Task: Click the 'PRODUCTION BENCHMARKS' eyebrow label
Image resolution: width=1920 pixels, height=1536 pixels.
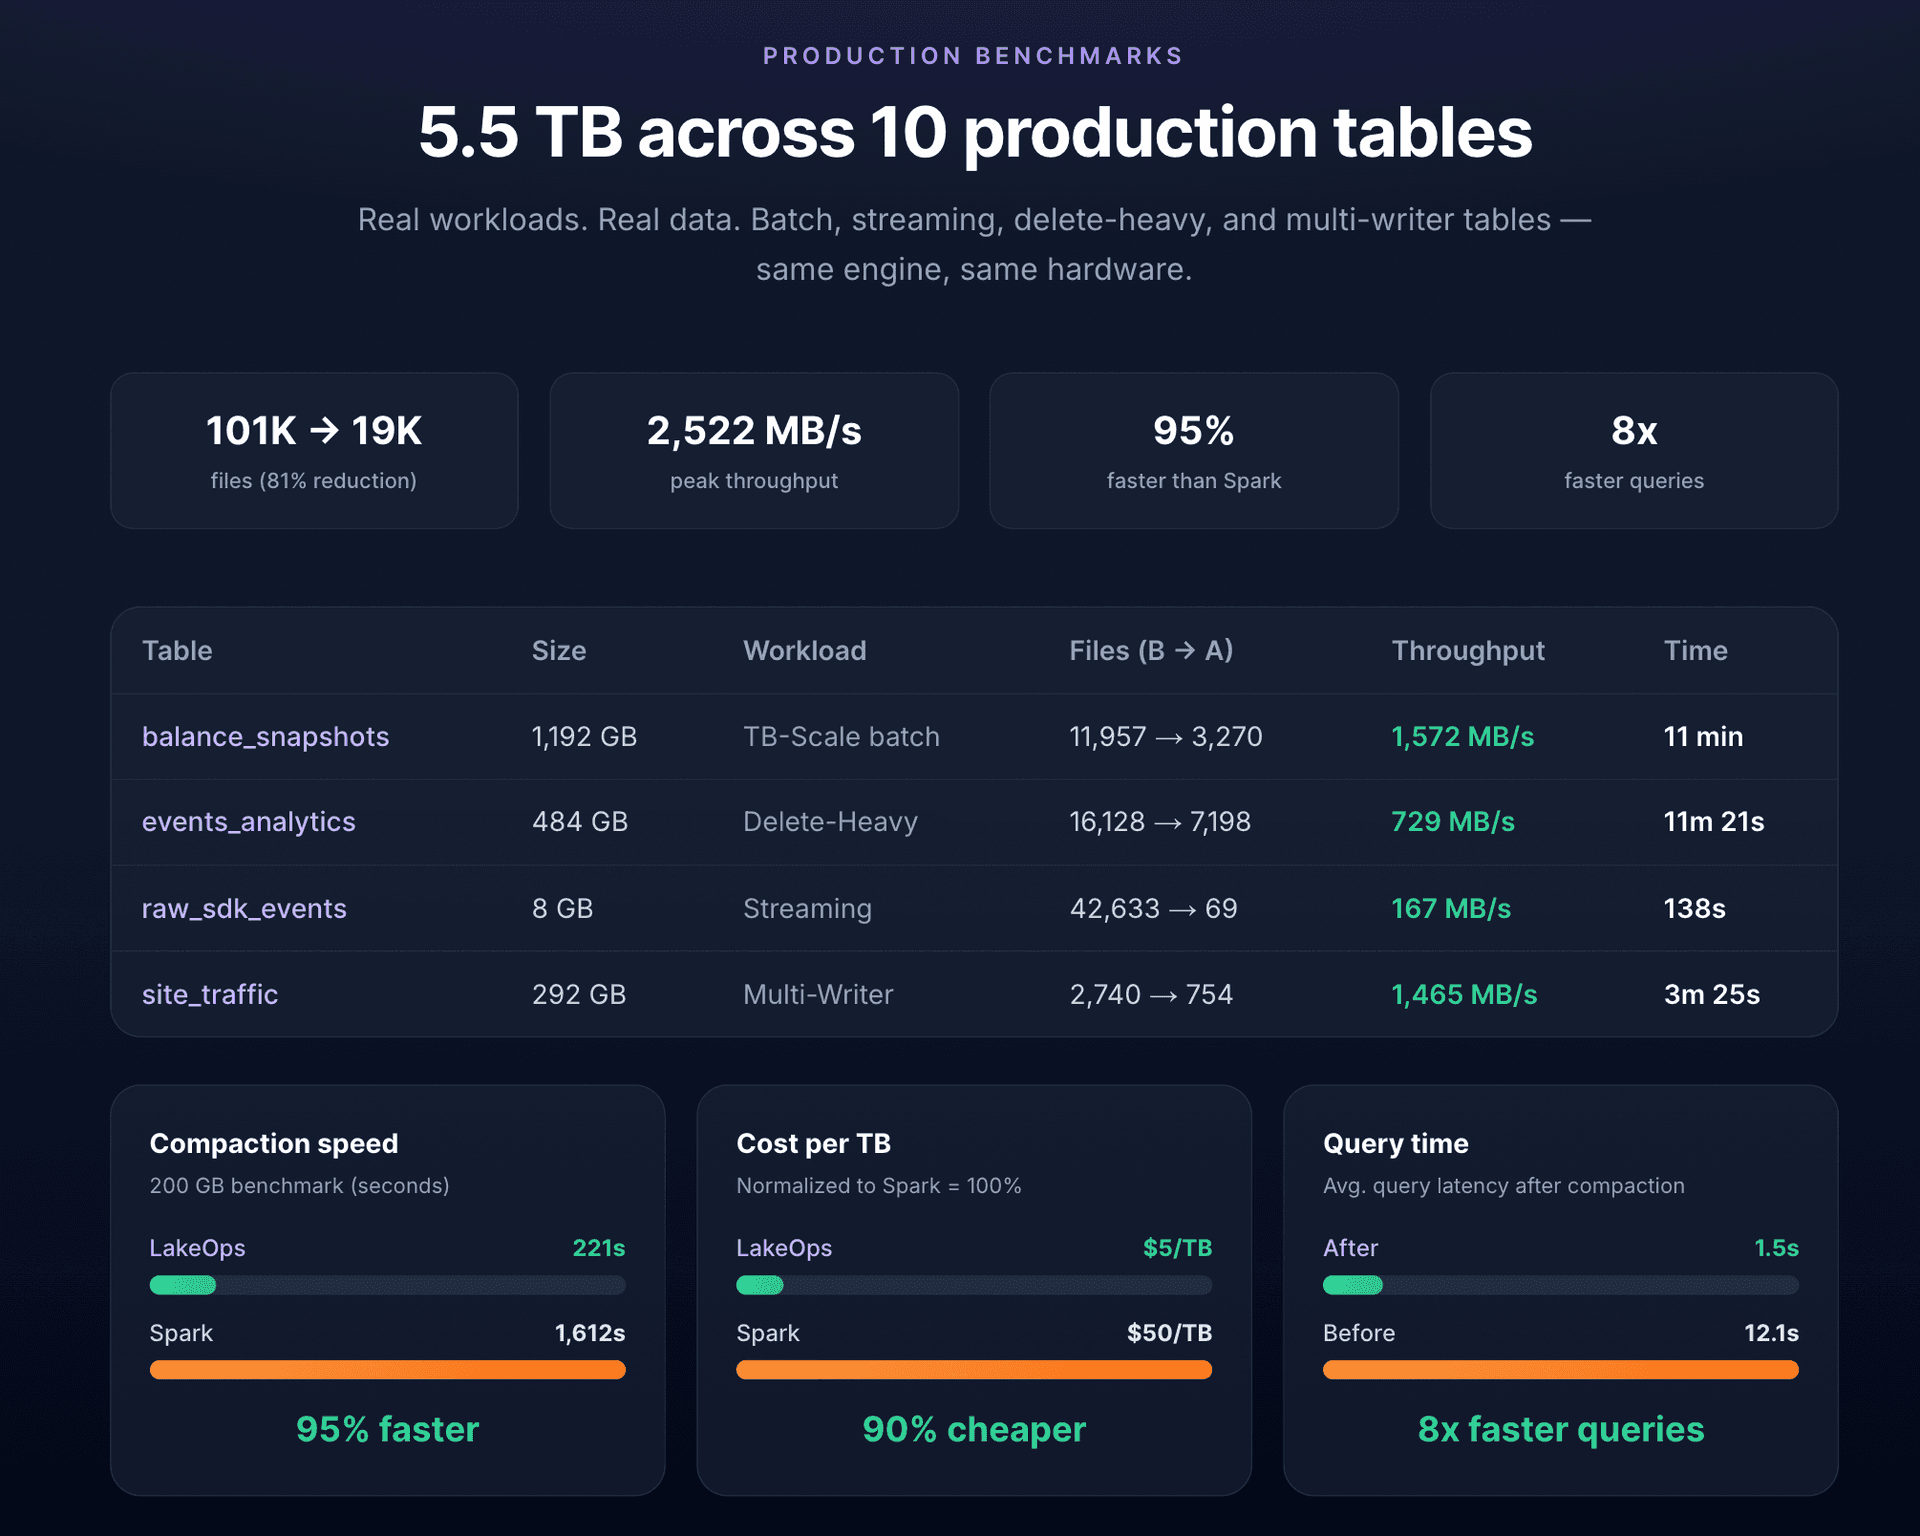Action: [973, 56]
